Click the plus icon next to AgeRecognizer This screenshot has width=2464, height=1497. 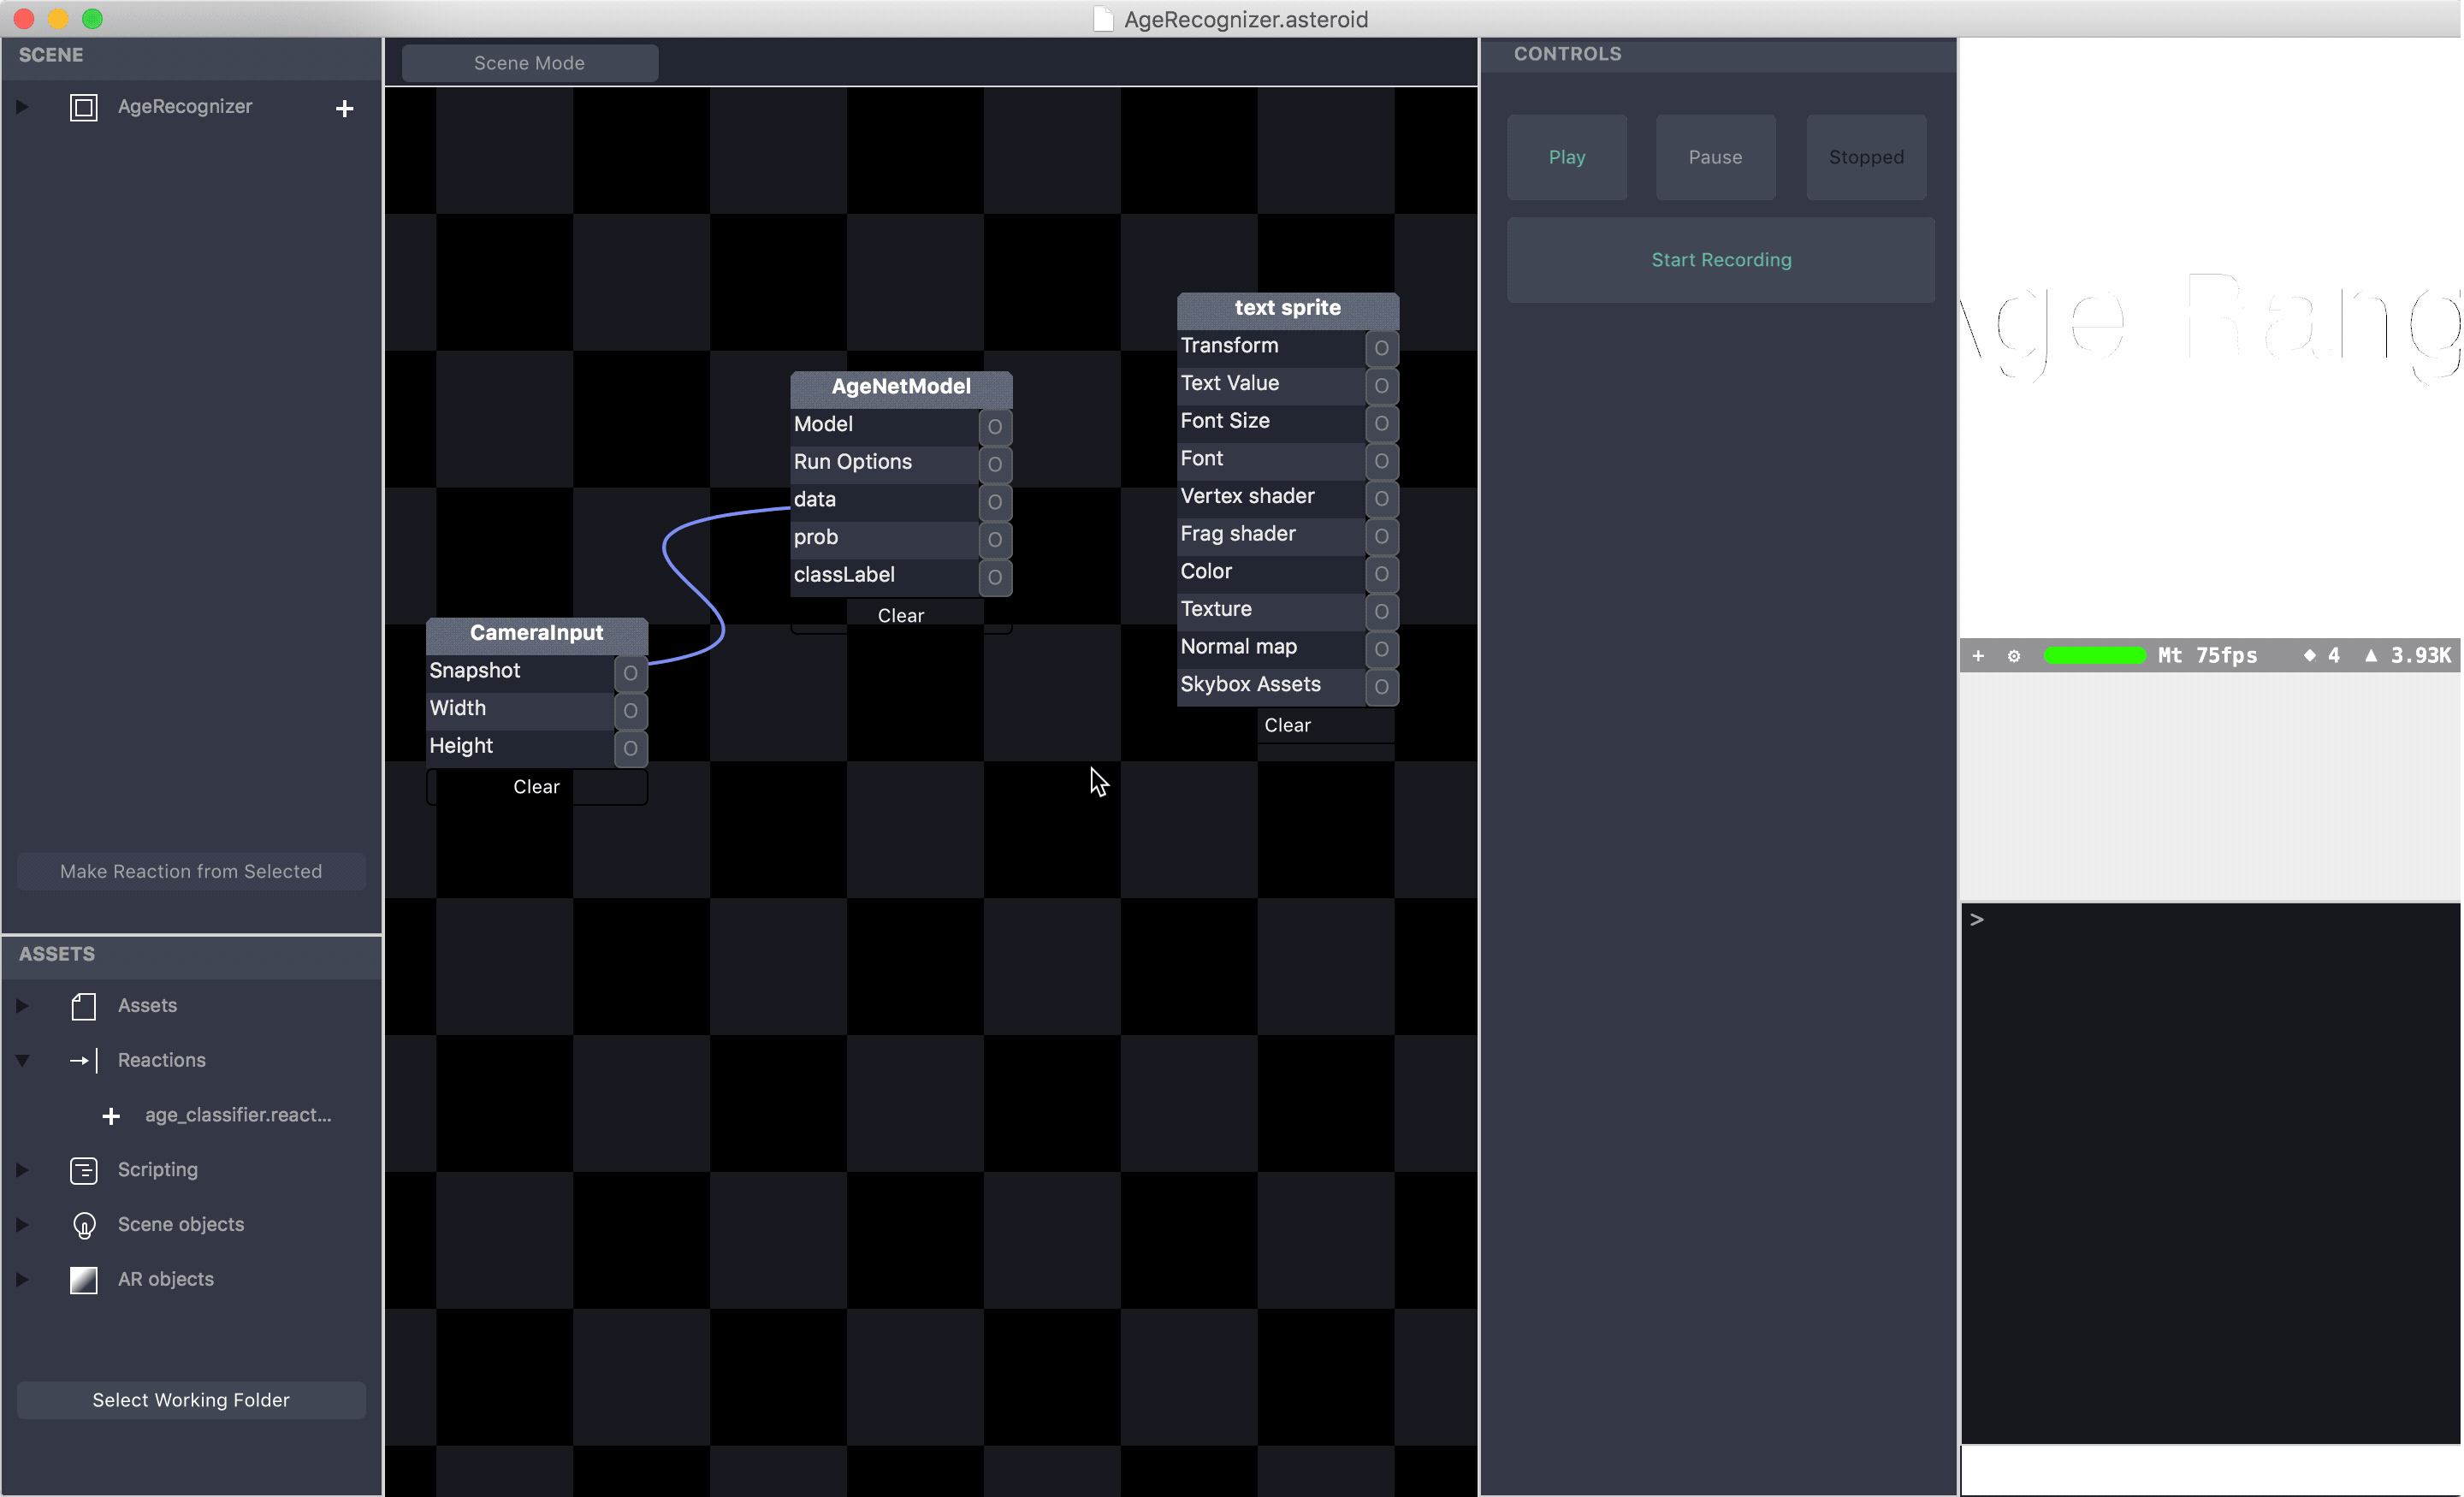[x=344, y=108]
